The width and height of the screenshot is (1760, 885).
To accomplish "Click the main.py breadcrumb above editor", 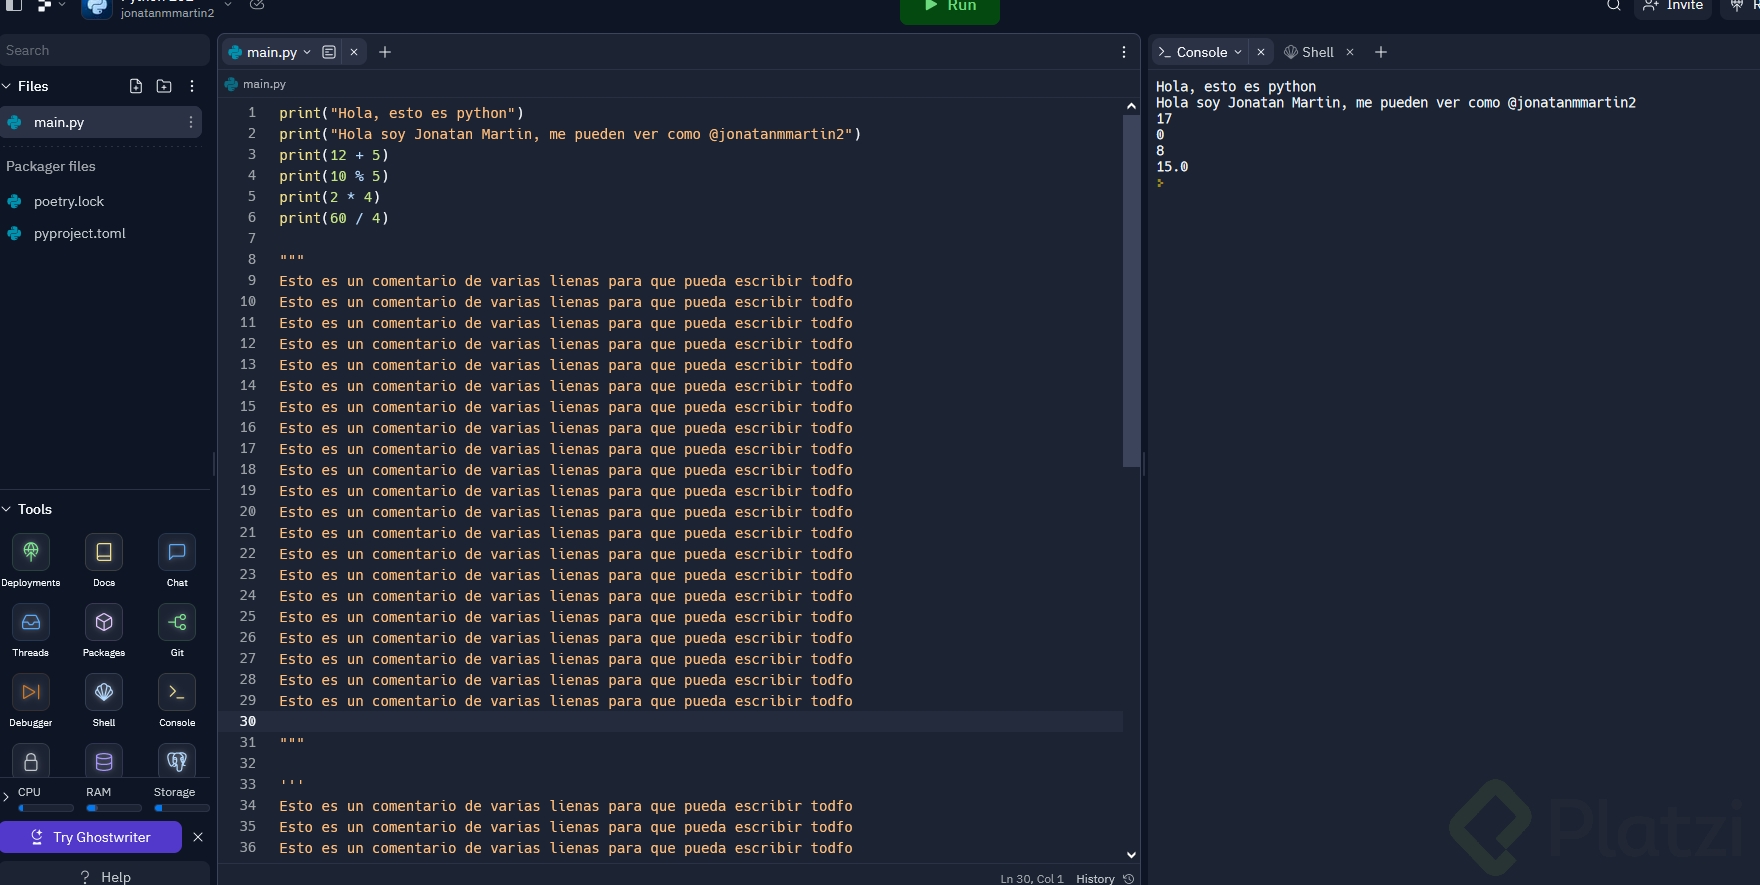I will pyautogui.click(x=256, y=84).
